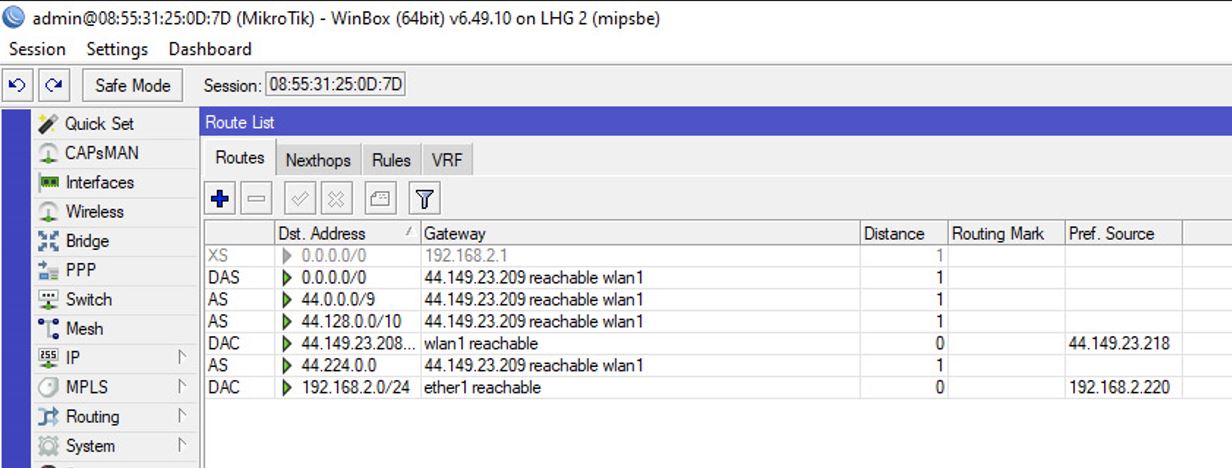
Task: Open the Dashboard menu
Action: [x=210, y=49]
